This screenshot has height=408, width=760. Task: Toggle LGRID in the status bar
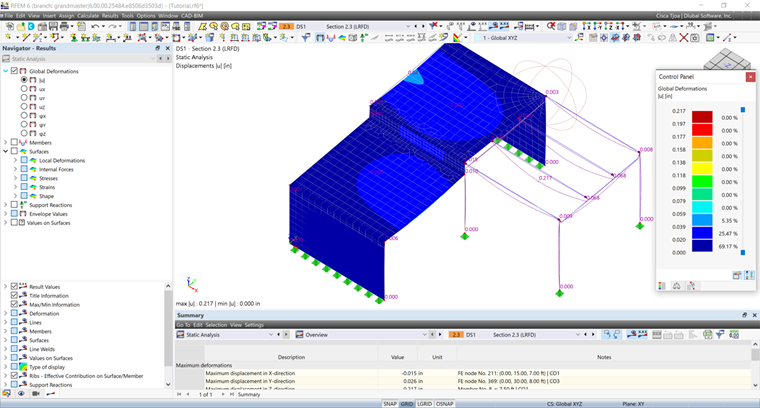pyautogui.click(x=425, y=404)
